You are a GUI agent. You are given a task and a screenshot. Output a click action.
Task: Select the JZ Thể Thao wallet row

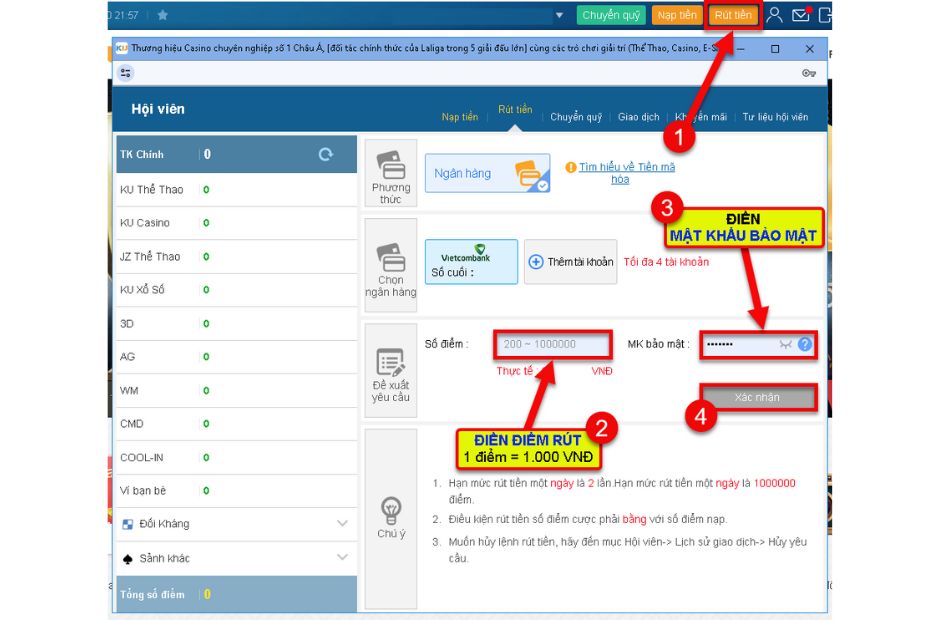(236, 257)
